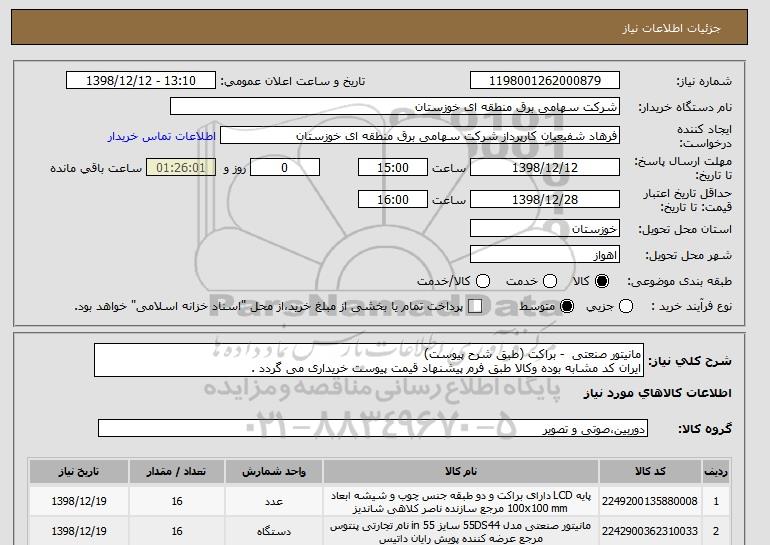The width and height of the screenshot is (770, 545).
Task: Click the تاریخ نیاز column header
Action: click(x=79, y=471)
